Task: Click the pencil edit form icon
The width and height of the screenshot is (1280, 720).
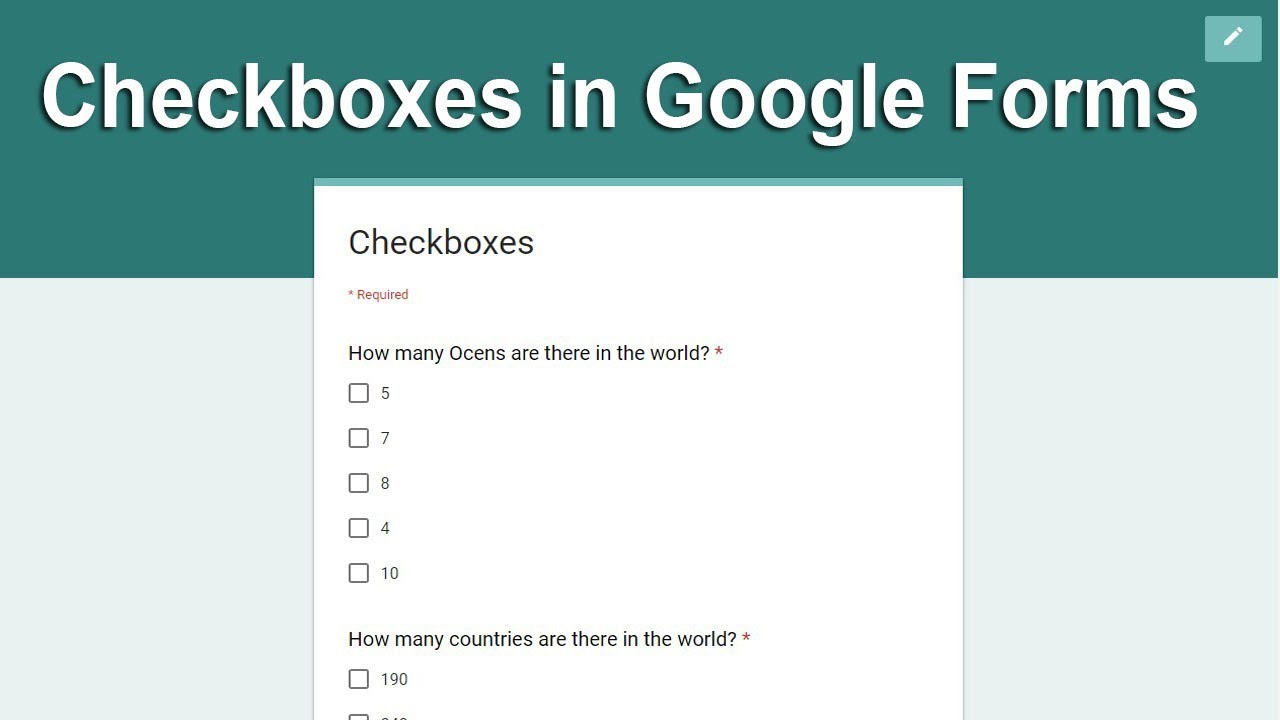Action: tap(1233, 38)
